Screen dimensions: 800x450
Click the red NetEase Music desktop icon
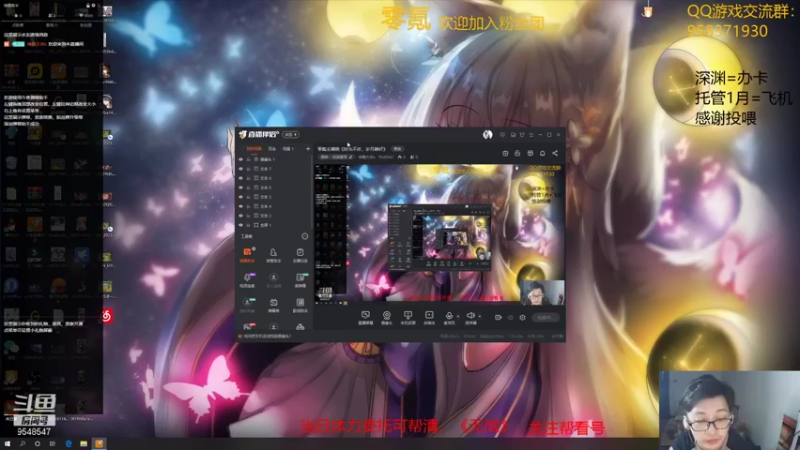[107, 316]
